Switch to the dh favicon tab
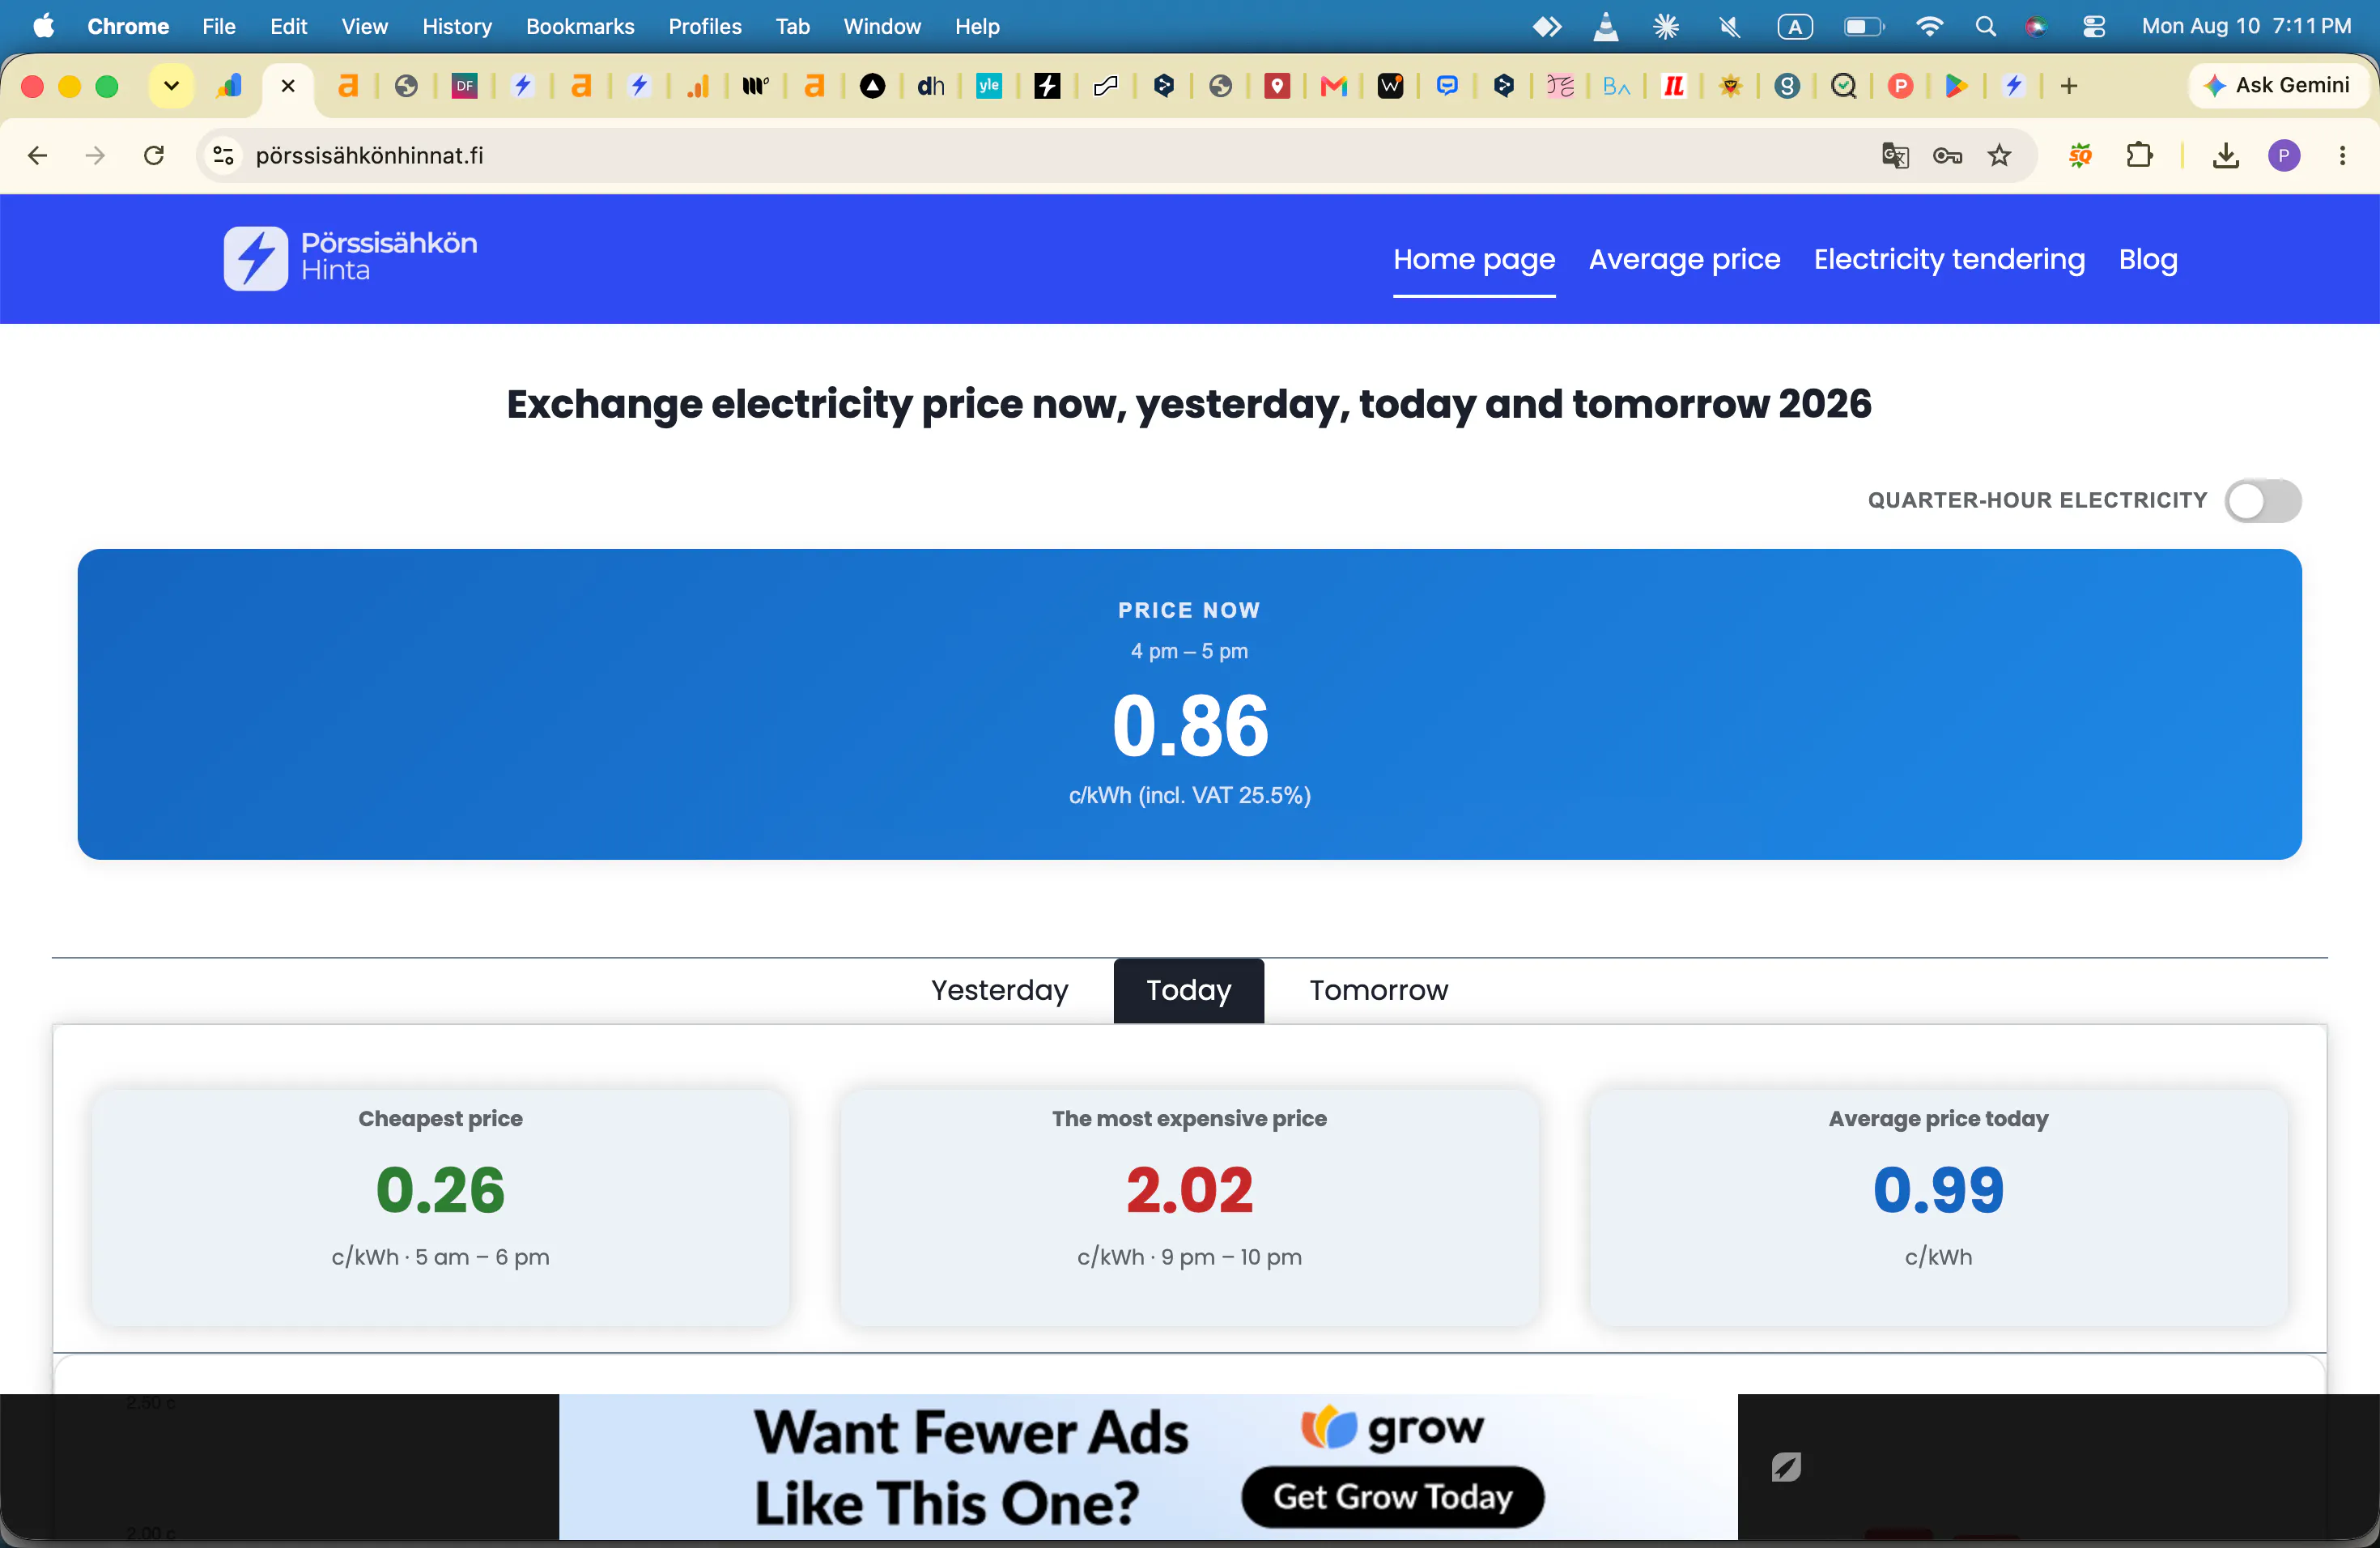The height and width of the screenshot is (1548, 2380). [x=931, y=86]
